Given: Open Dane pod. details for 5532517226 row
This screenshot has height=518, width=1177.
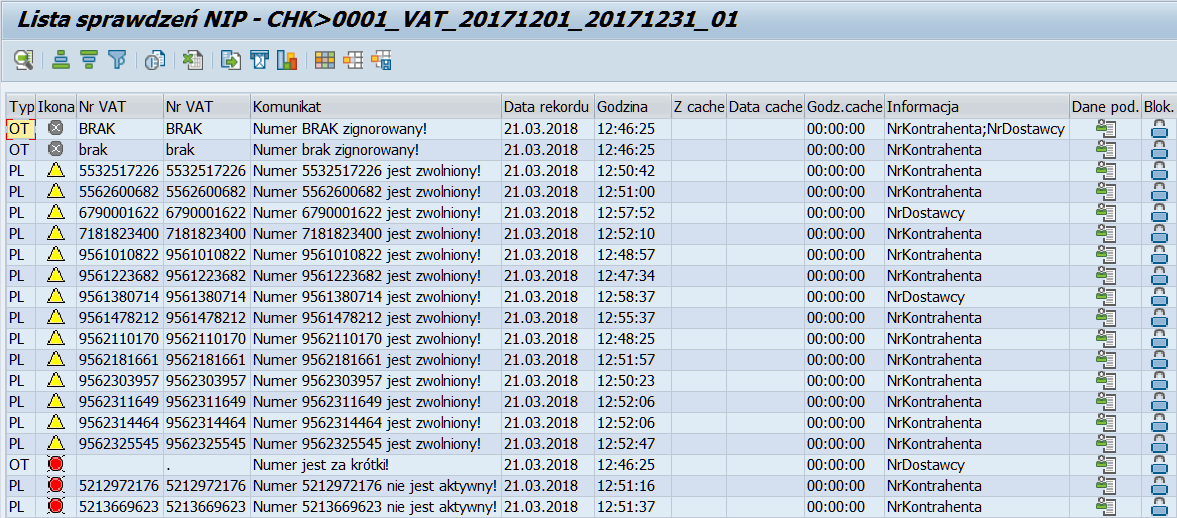Looking at the screenshot, I should pos(1105,171).
